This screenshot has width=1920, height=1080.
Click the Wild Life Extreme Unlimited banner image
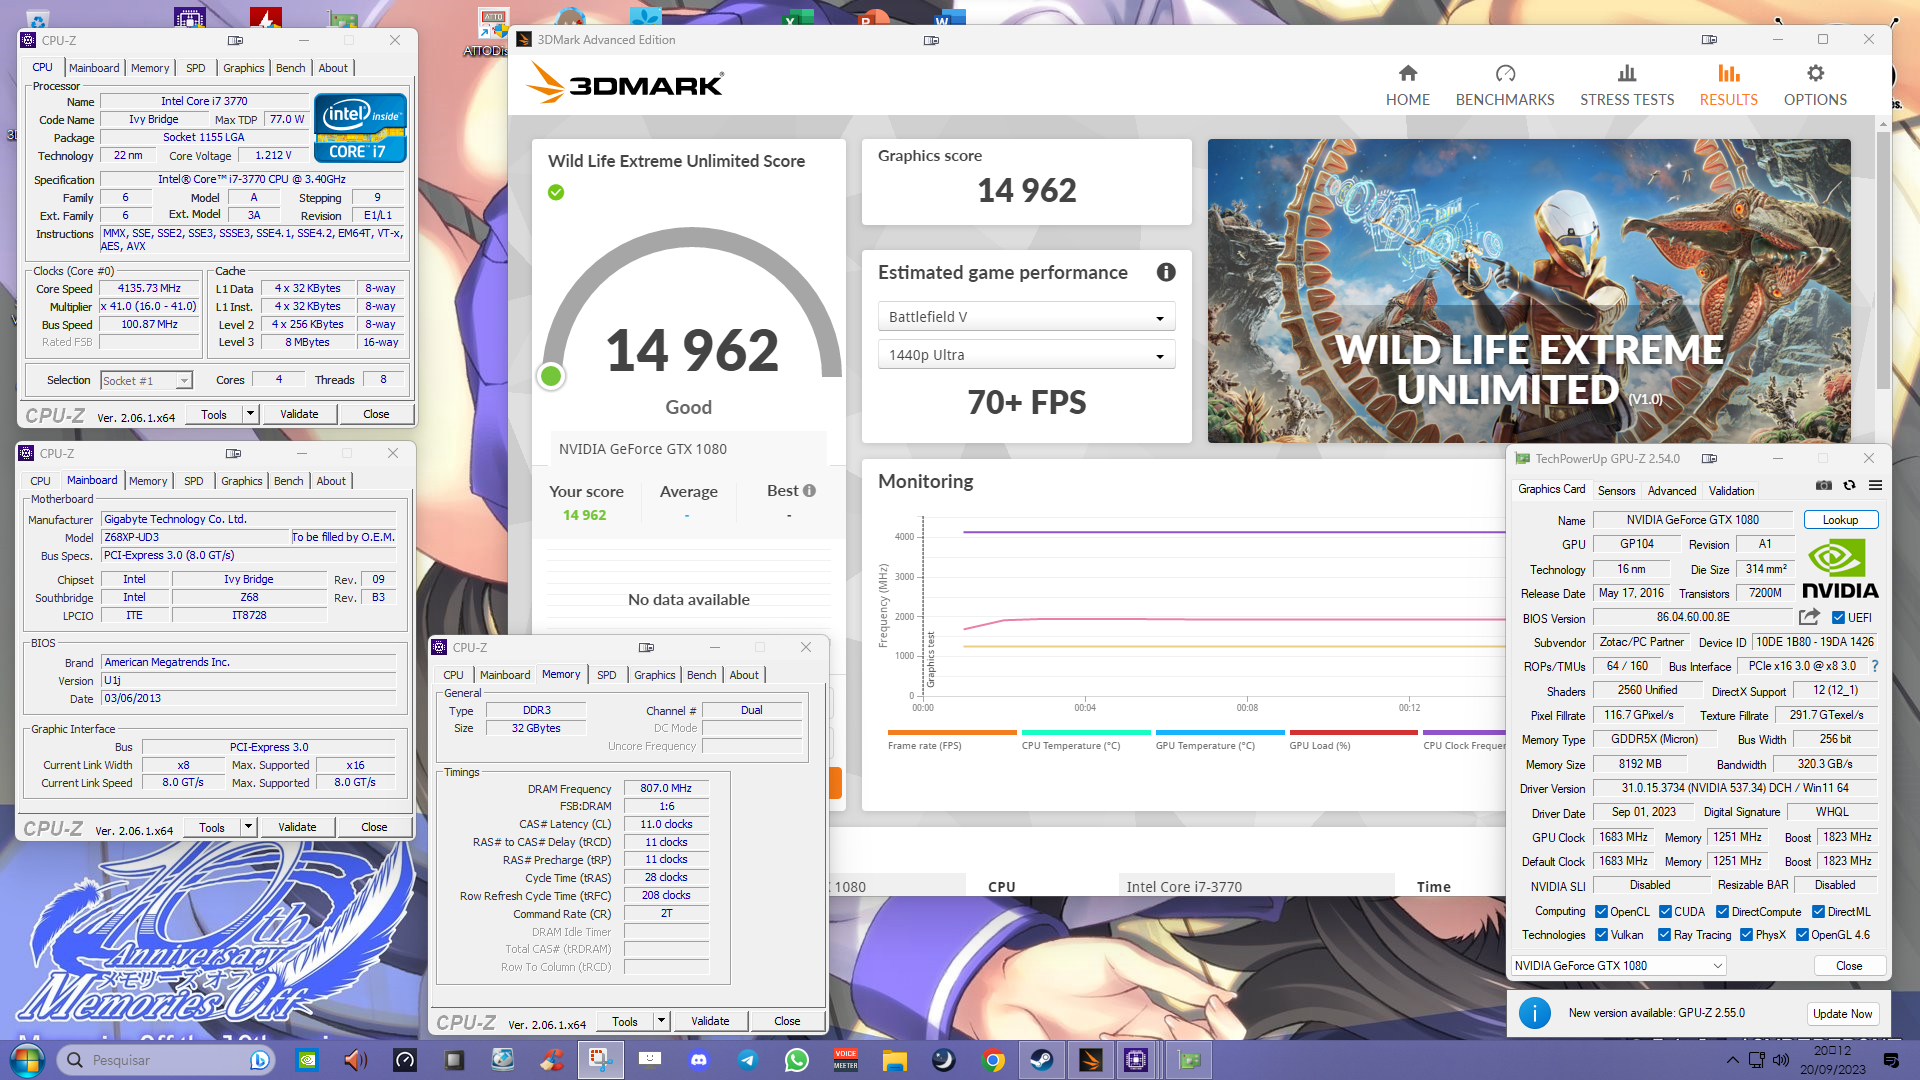click(1528, 291)
